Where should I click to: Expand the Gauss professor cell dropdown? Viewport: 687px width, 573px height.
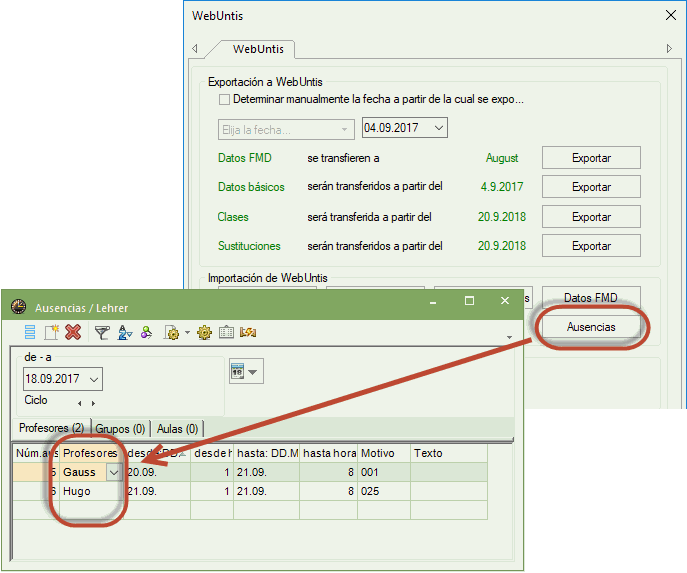point(114,473)
